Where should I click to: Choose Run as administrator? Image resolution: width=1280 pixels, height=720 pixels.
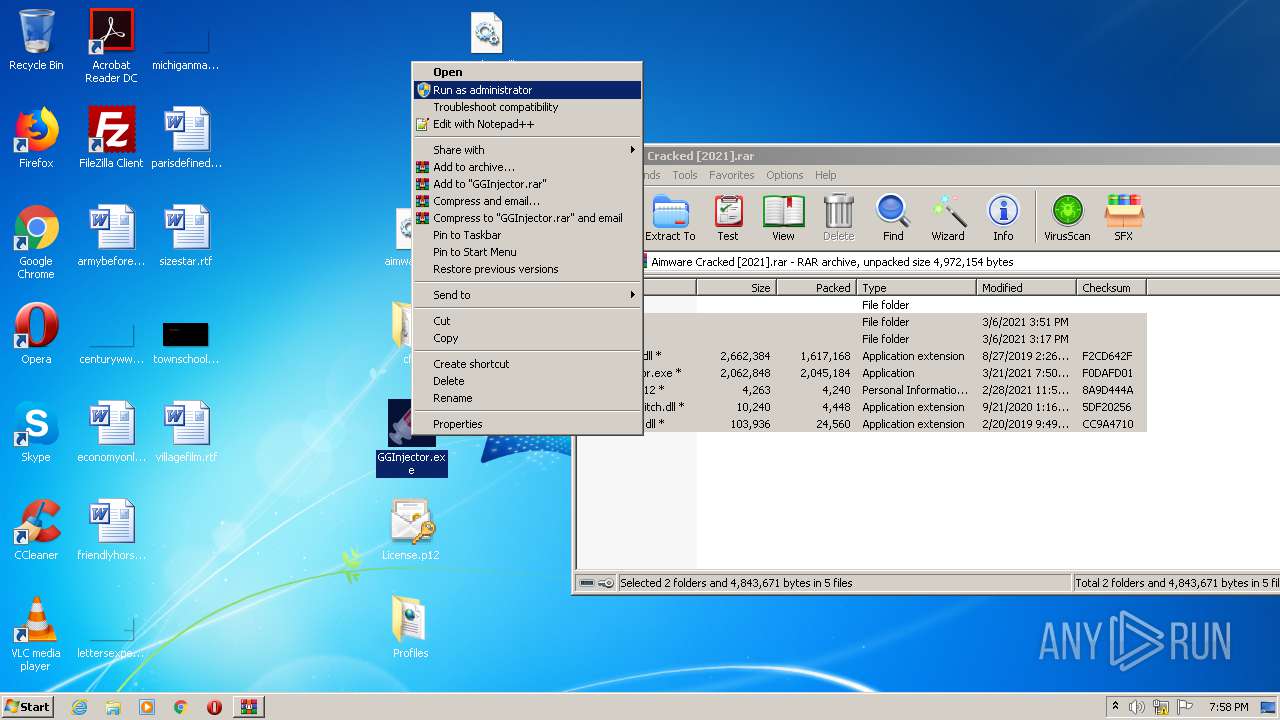point(527,90)
